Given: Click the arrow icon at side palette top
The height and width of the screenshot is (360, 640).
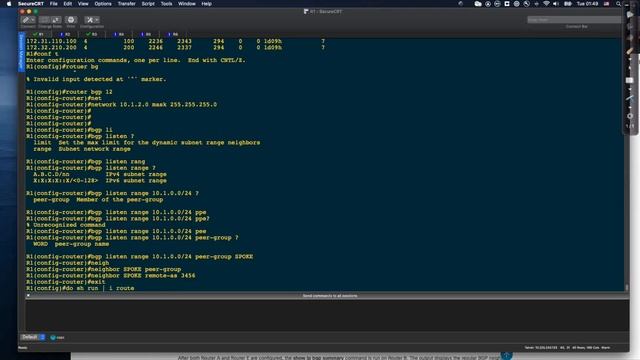Looking at the screenshot, I should [x=630, y=14].
